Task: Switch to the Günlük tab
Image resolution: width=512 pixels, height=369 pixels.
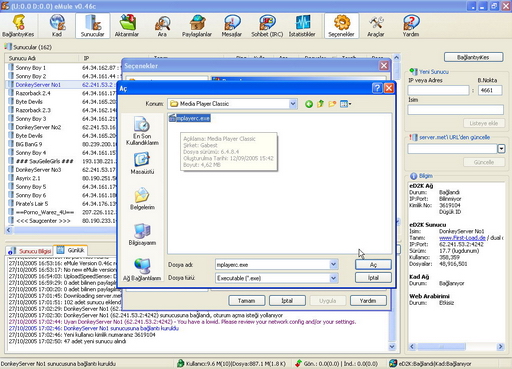Action: click(x=71, y=250)
